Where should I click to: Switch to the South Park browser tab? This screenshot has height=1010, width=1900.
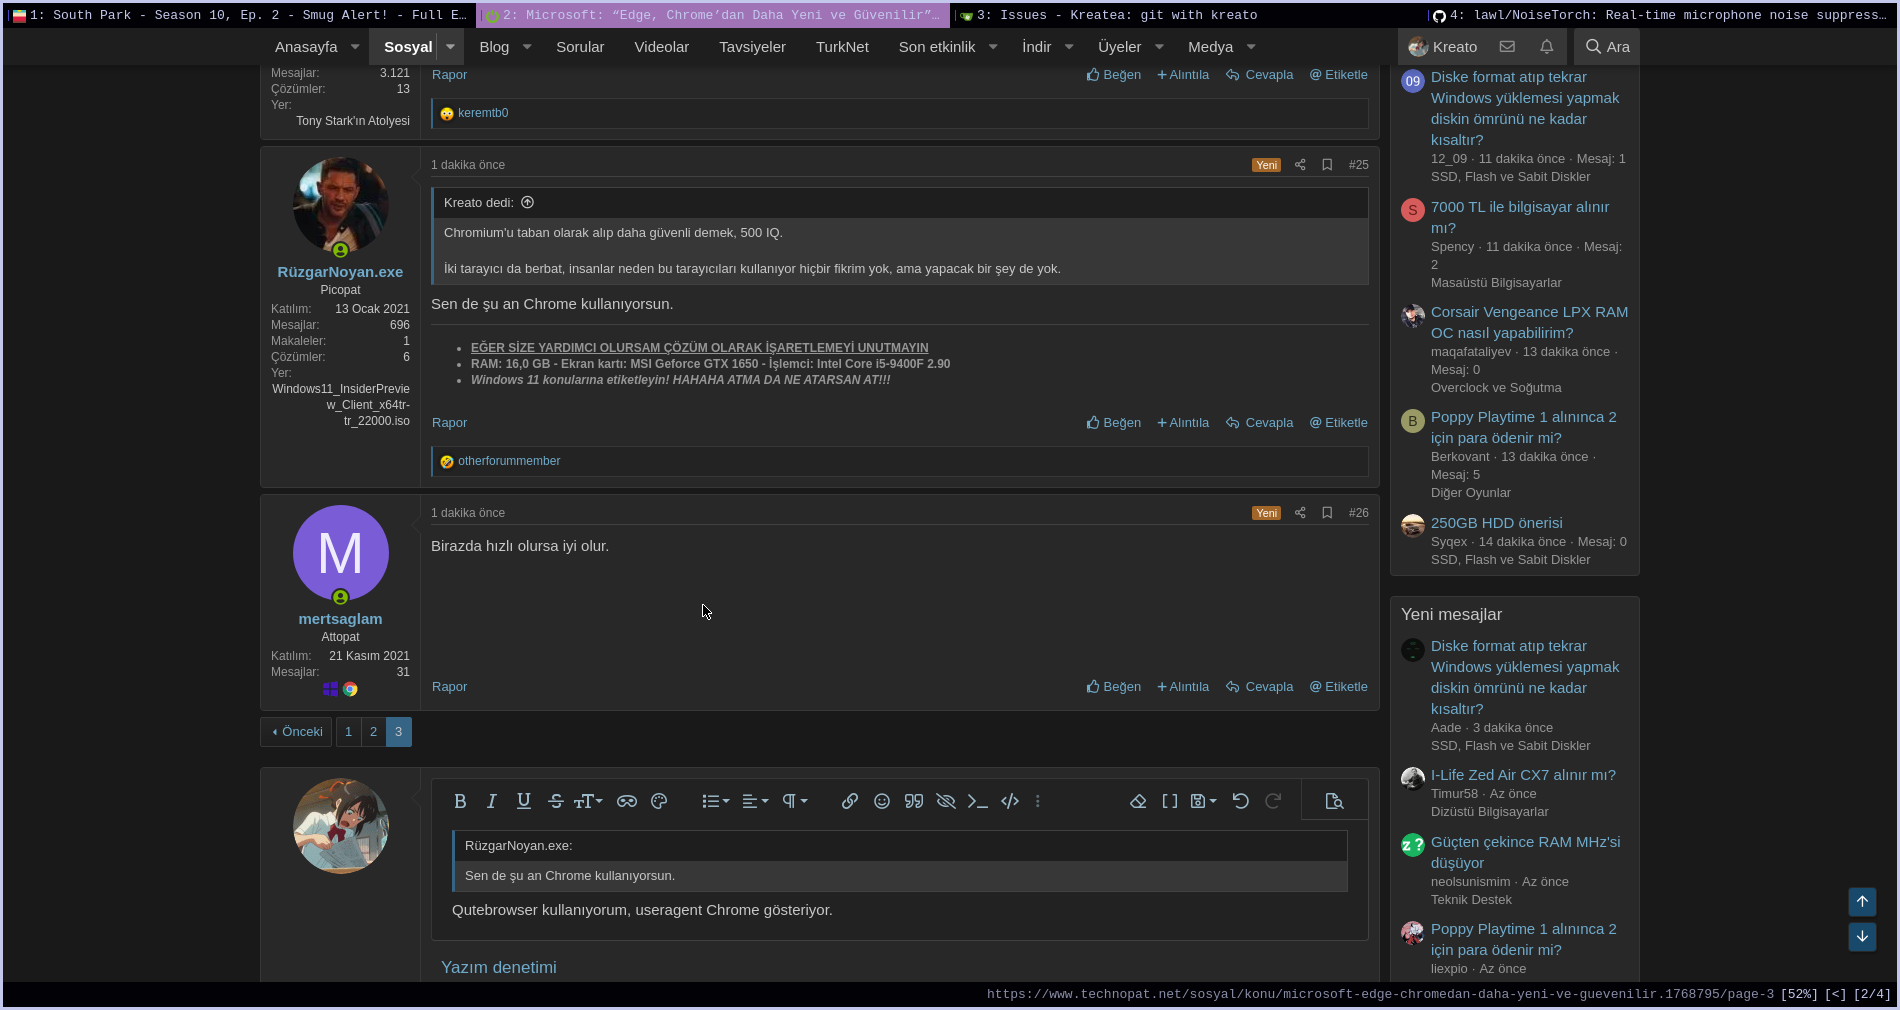(x=240, y=15)
